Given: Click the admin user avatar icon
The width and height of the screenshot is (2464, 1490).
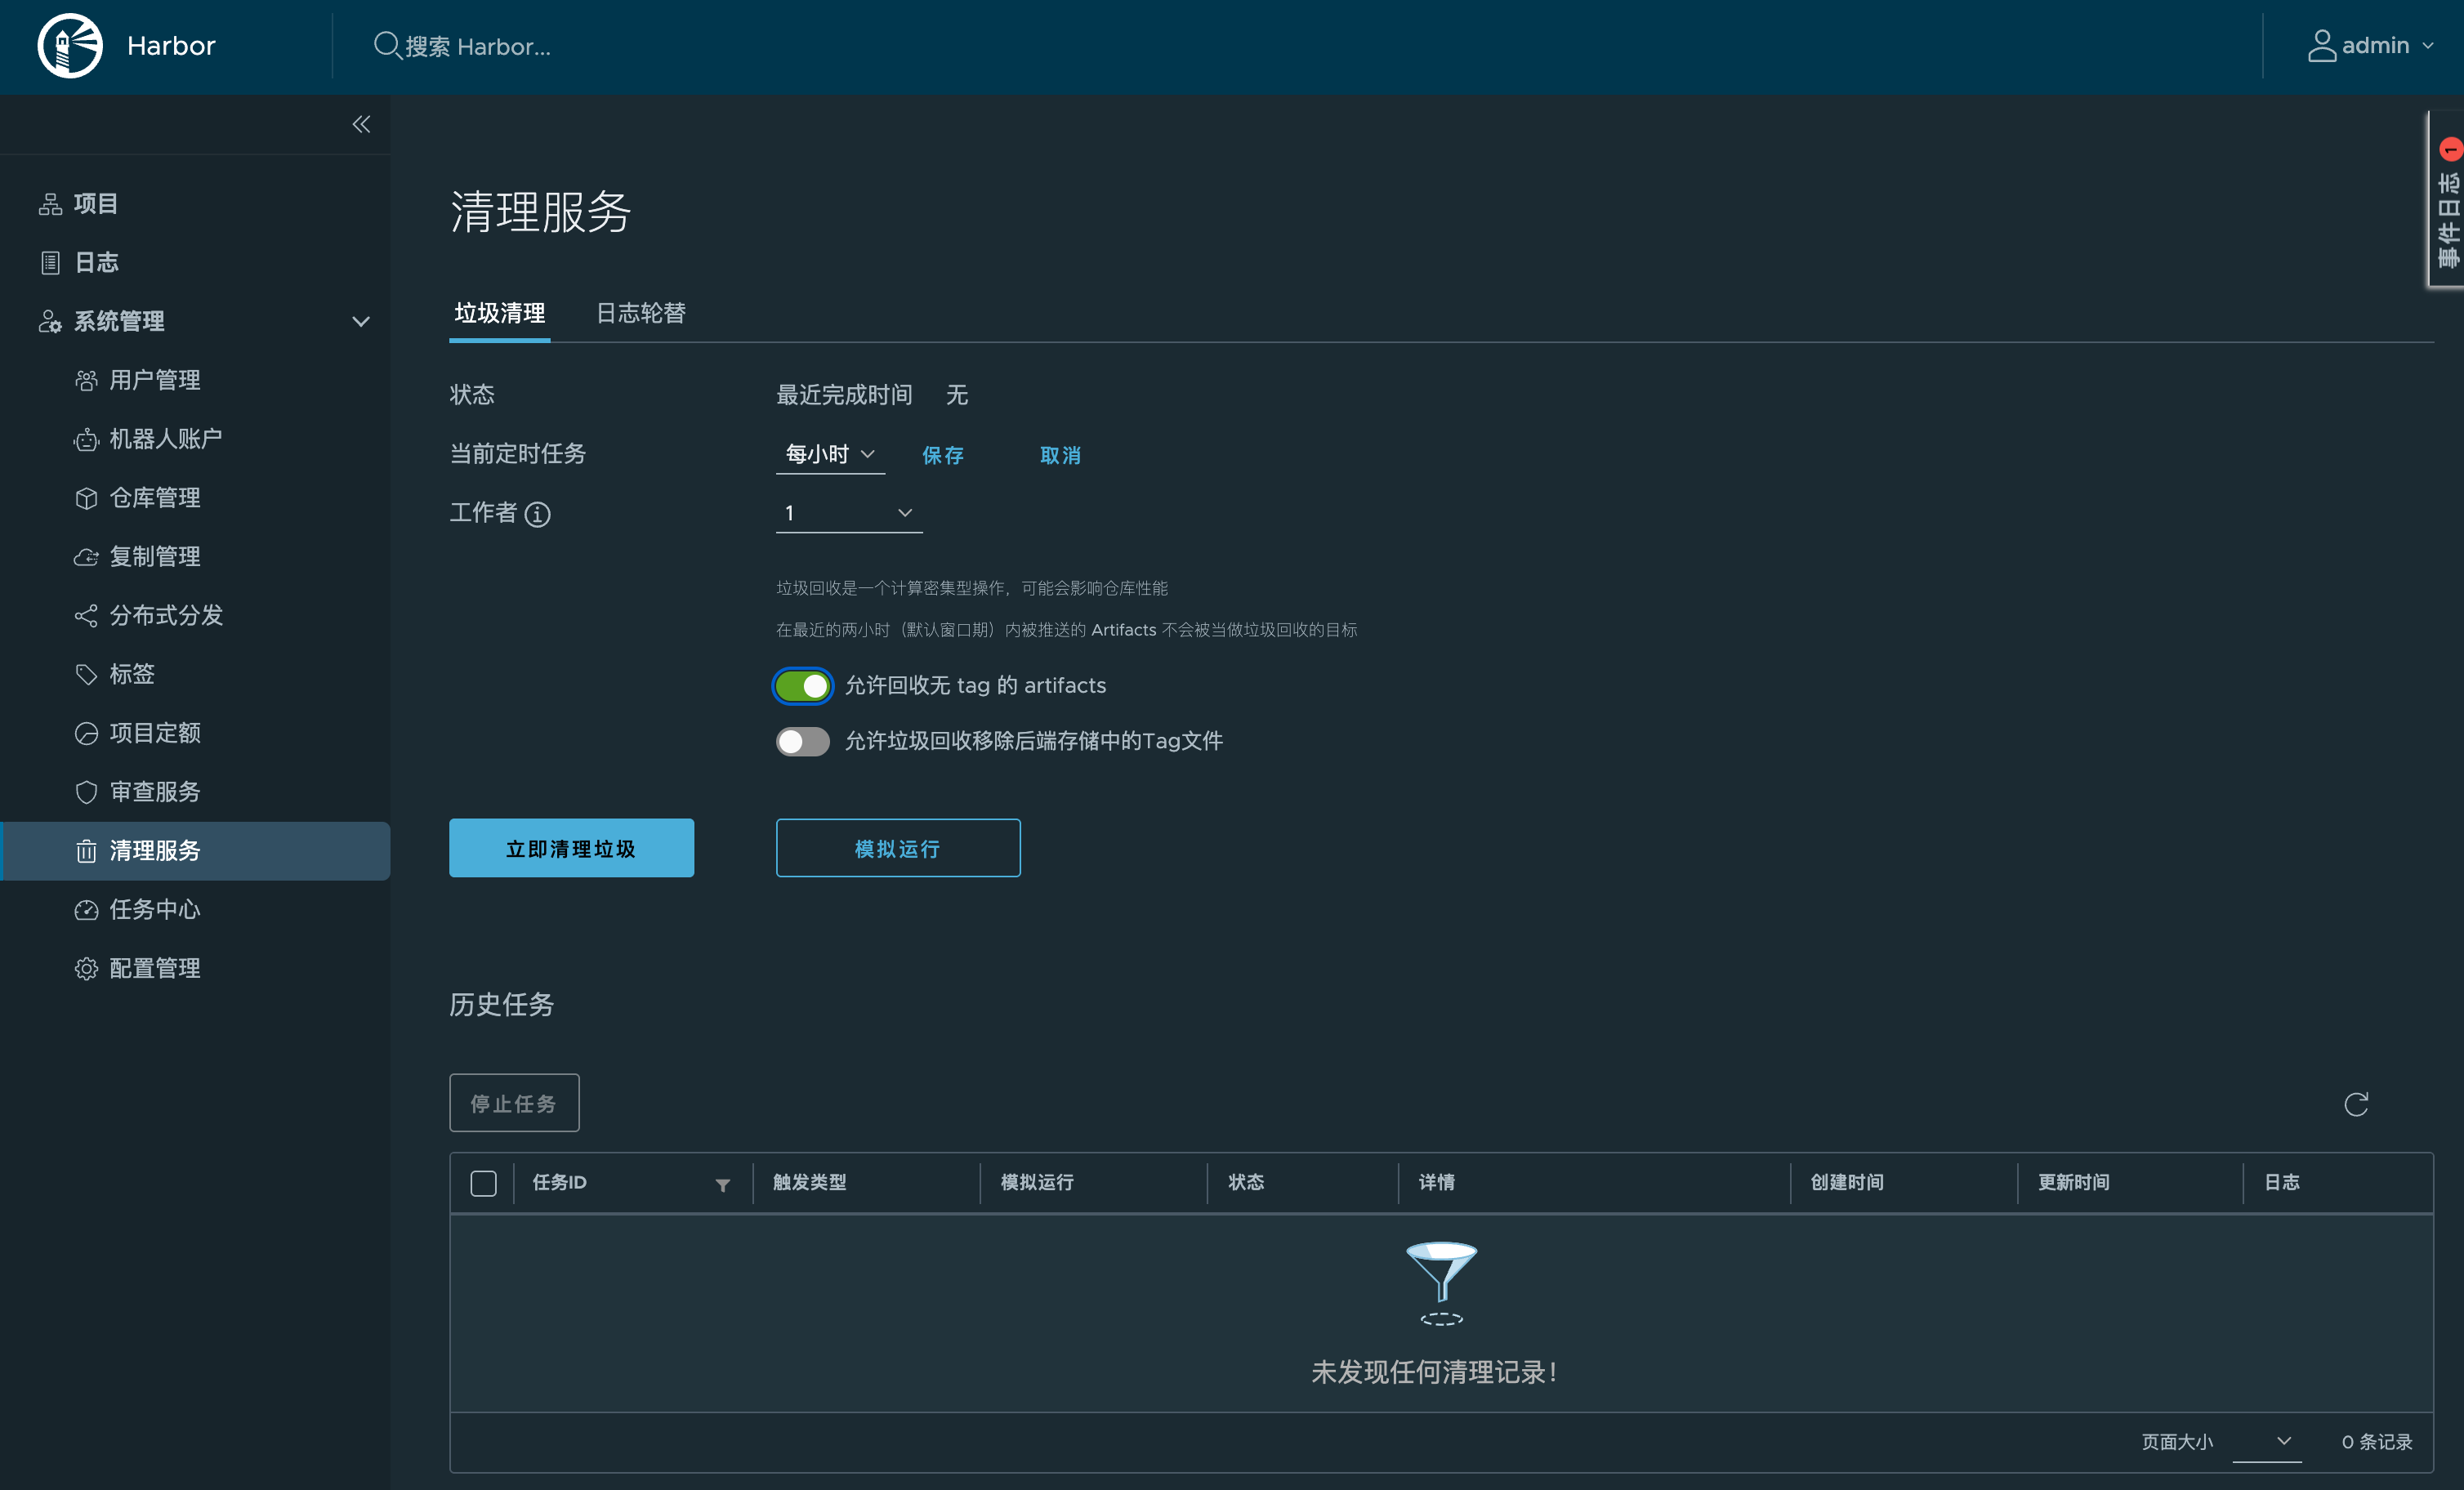Looking at the screenshot, I should pos(2322,46).
